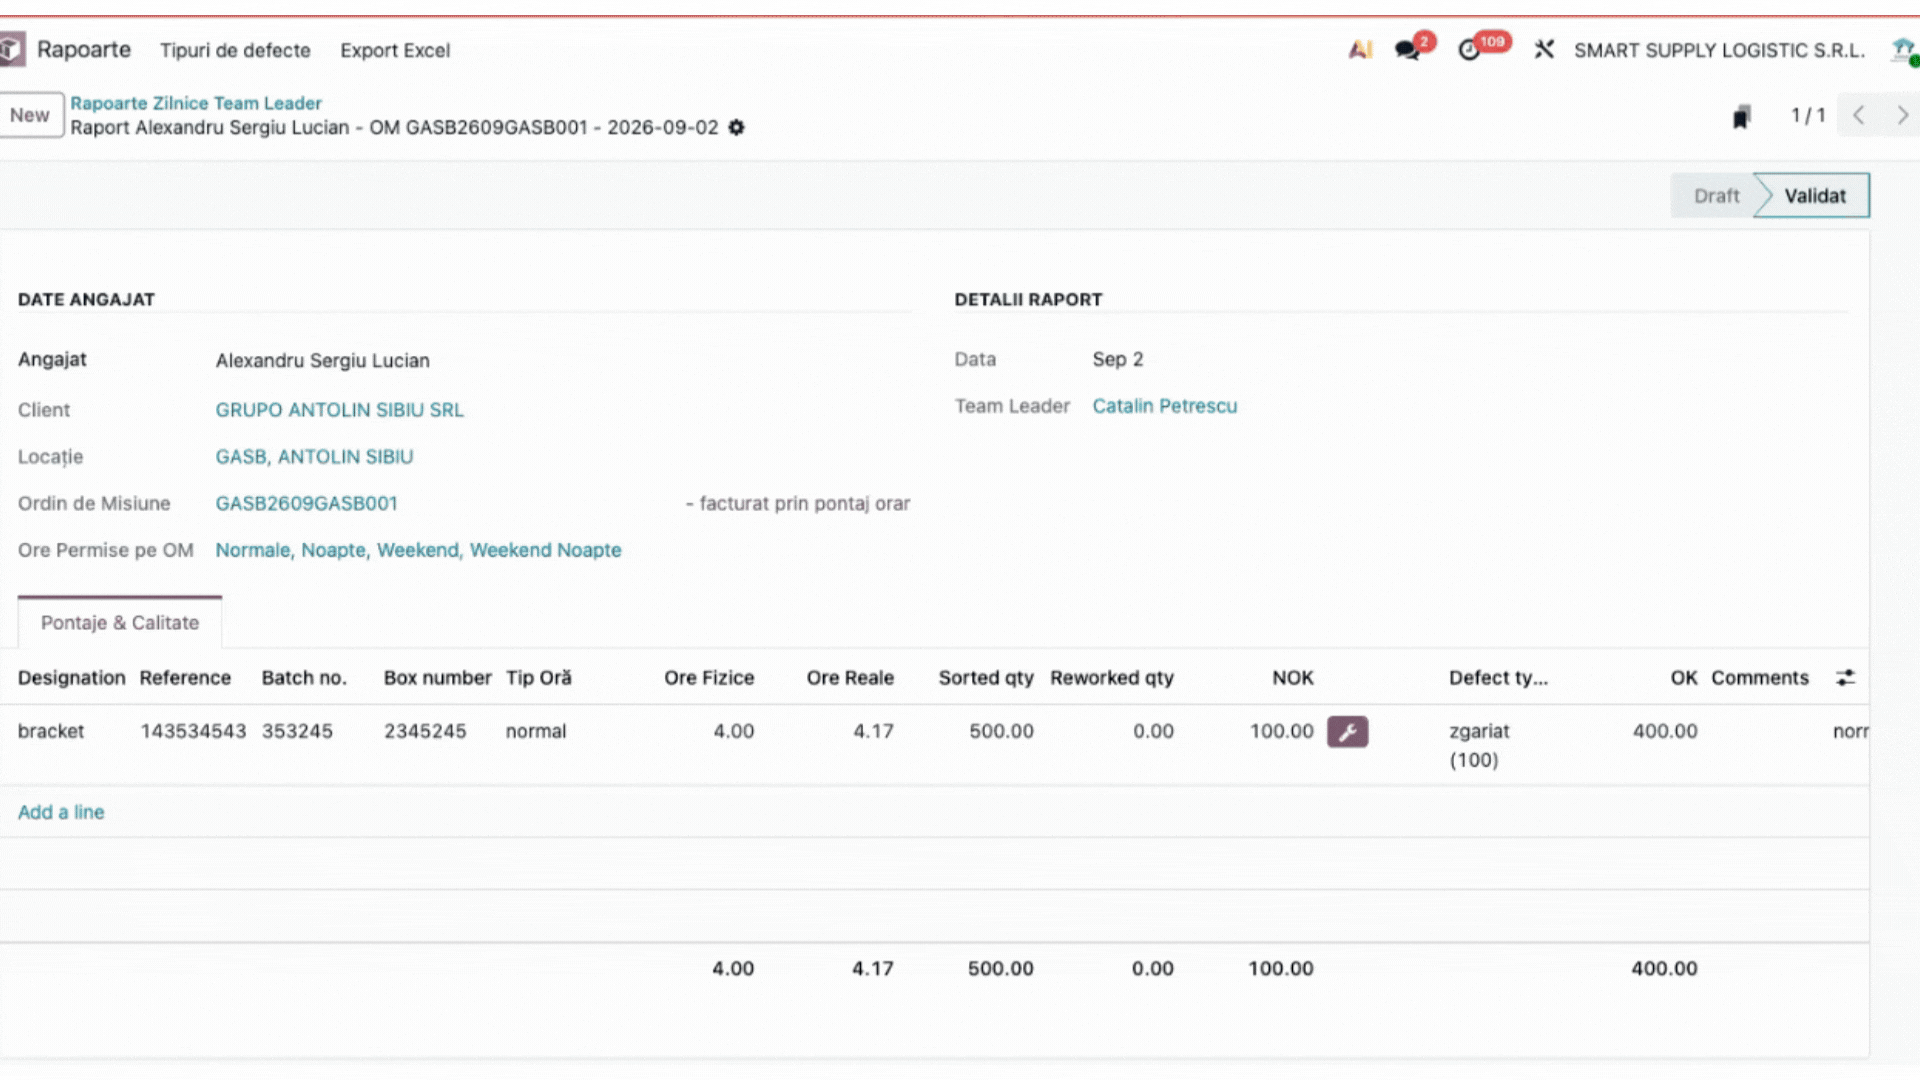Click the Data field Sep 2

[x=1117, y=359]
